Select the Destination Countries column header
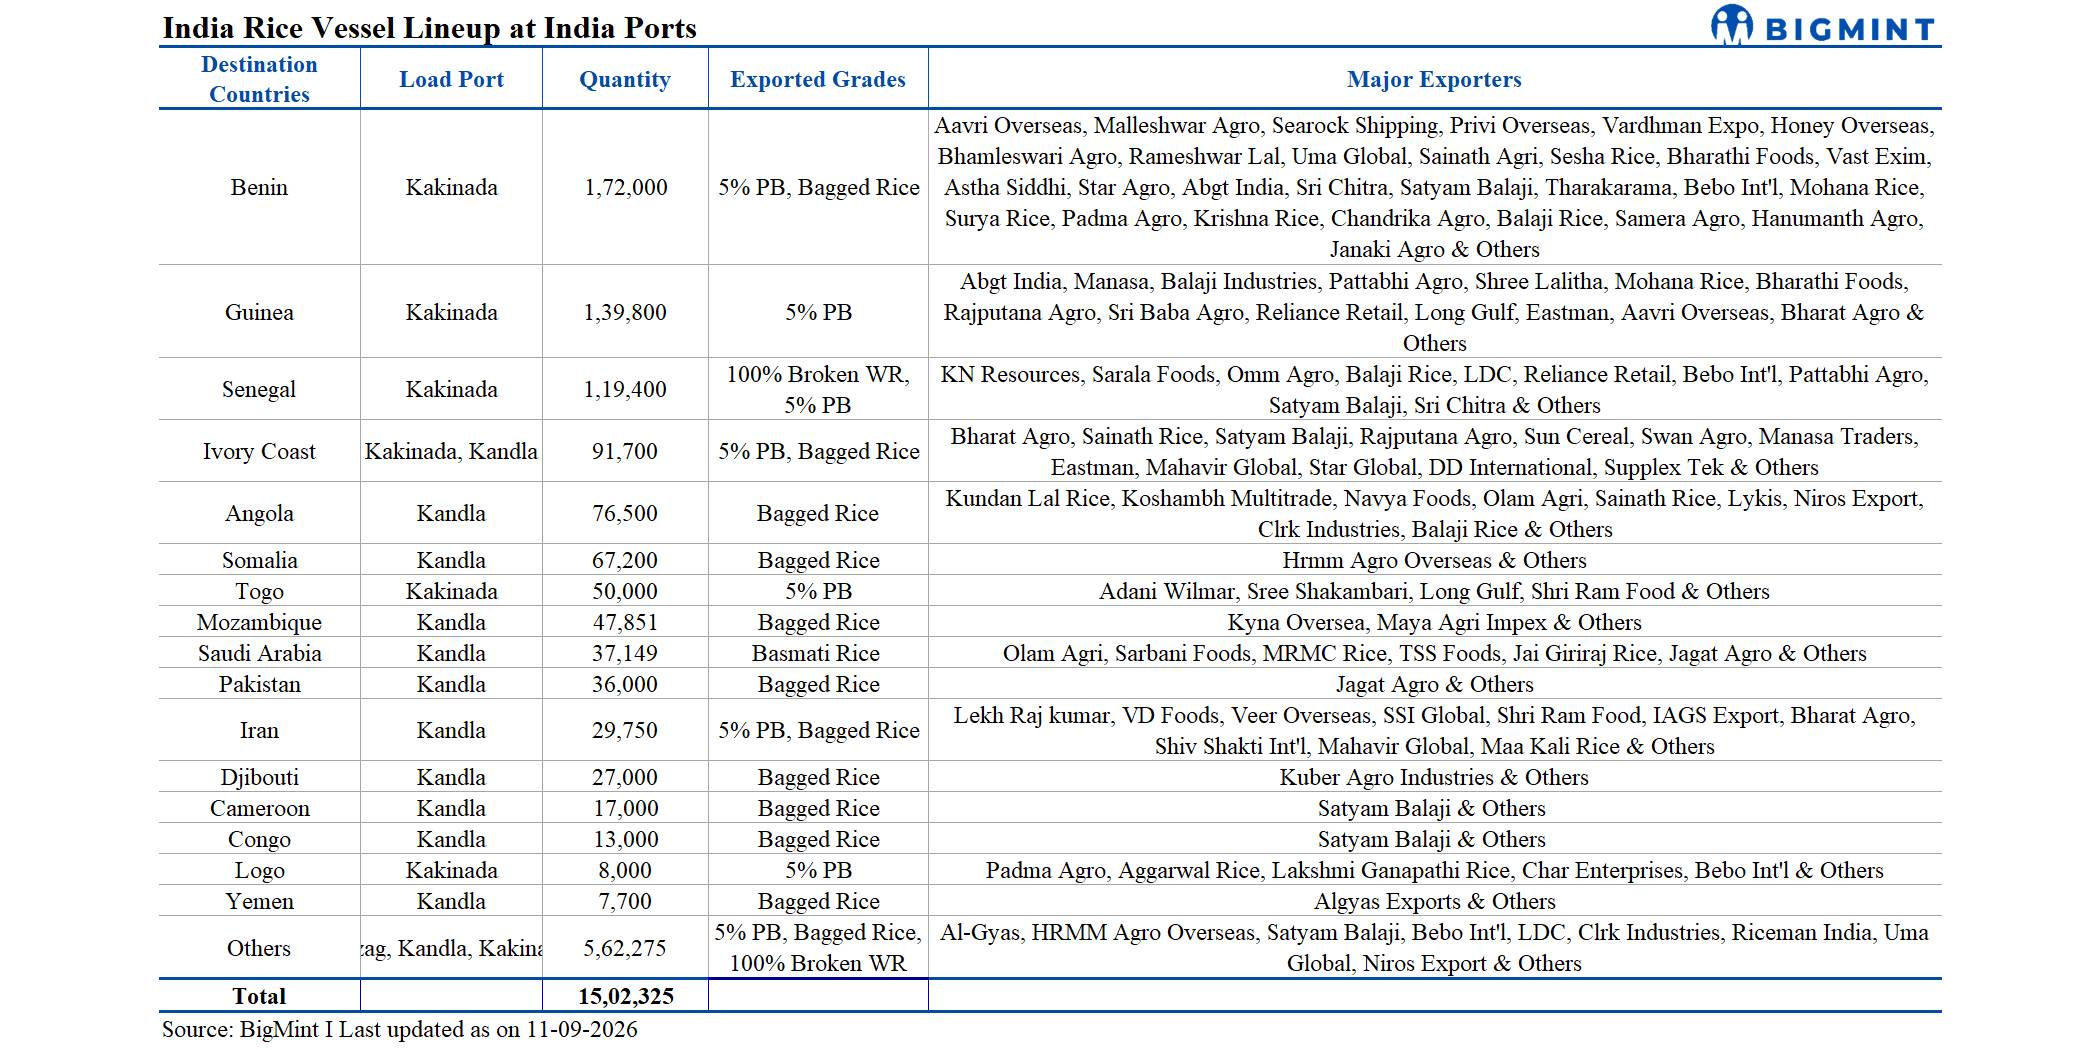 click(259, 79)
